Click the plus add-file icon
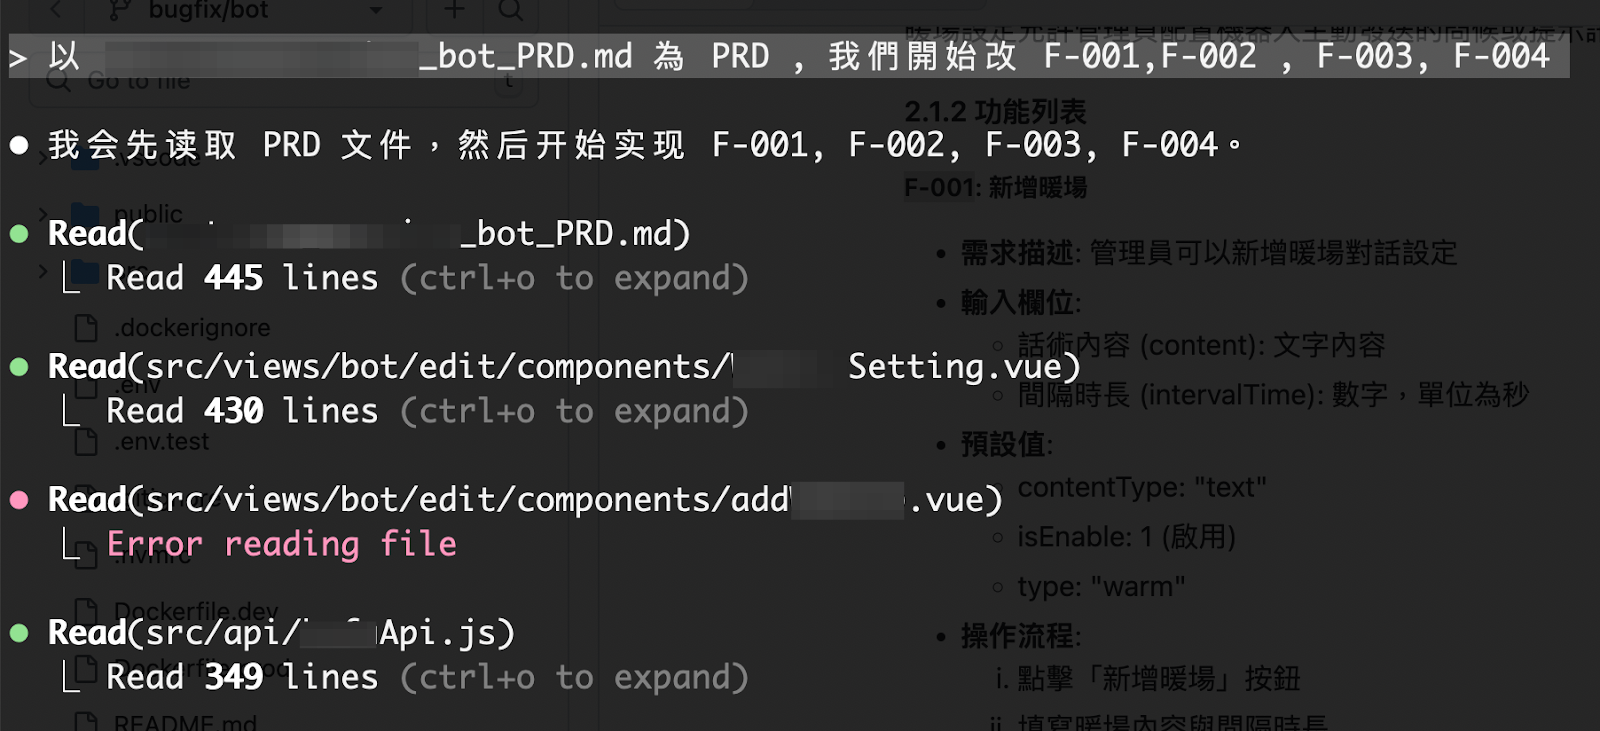The height and width of the screenshot is (731, 1600). (x=454, y=10)
